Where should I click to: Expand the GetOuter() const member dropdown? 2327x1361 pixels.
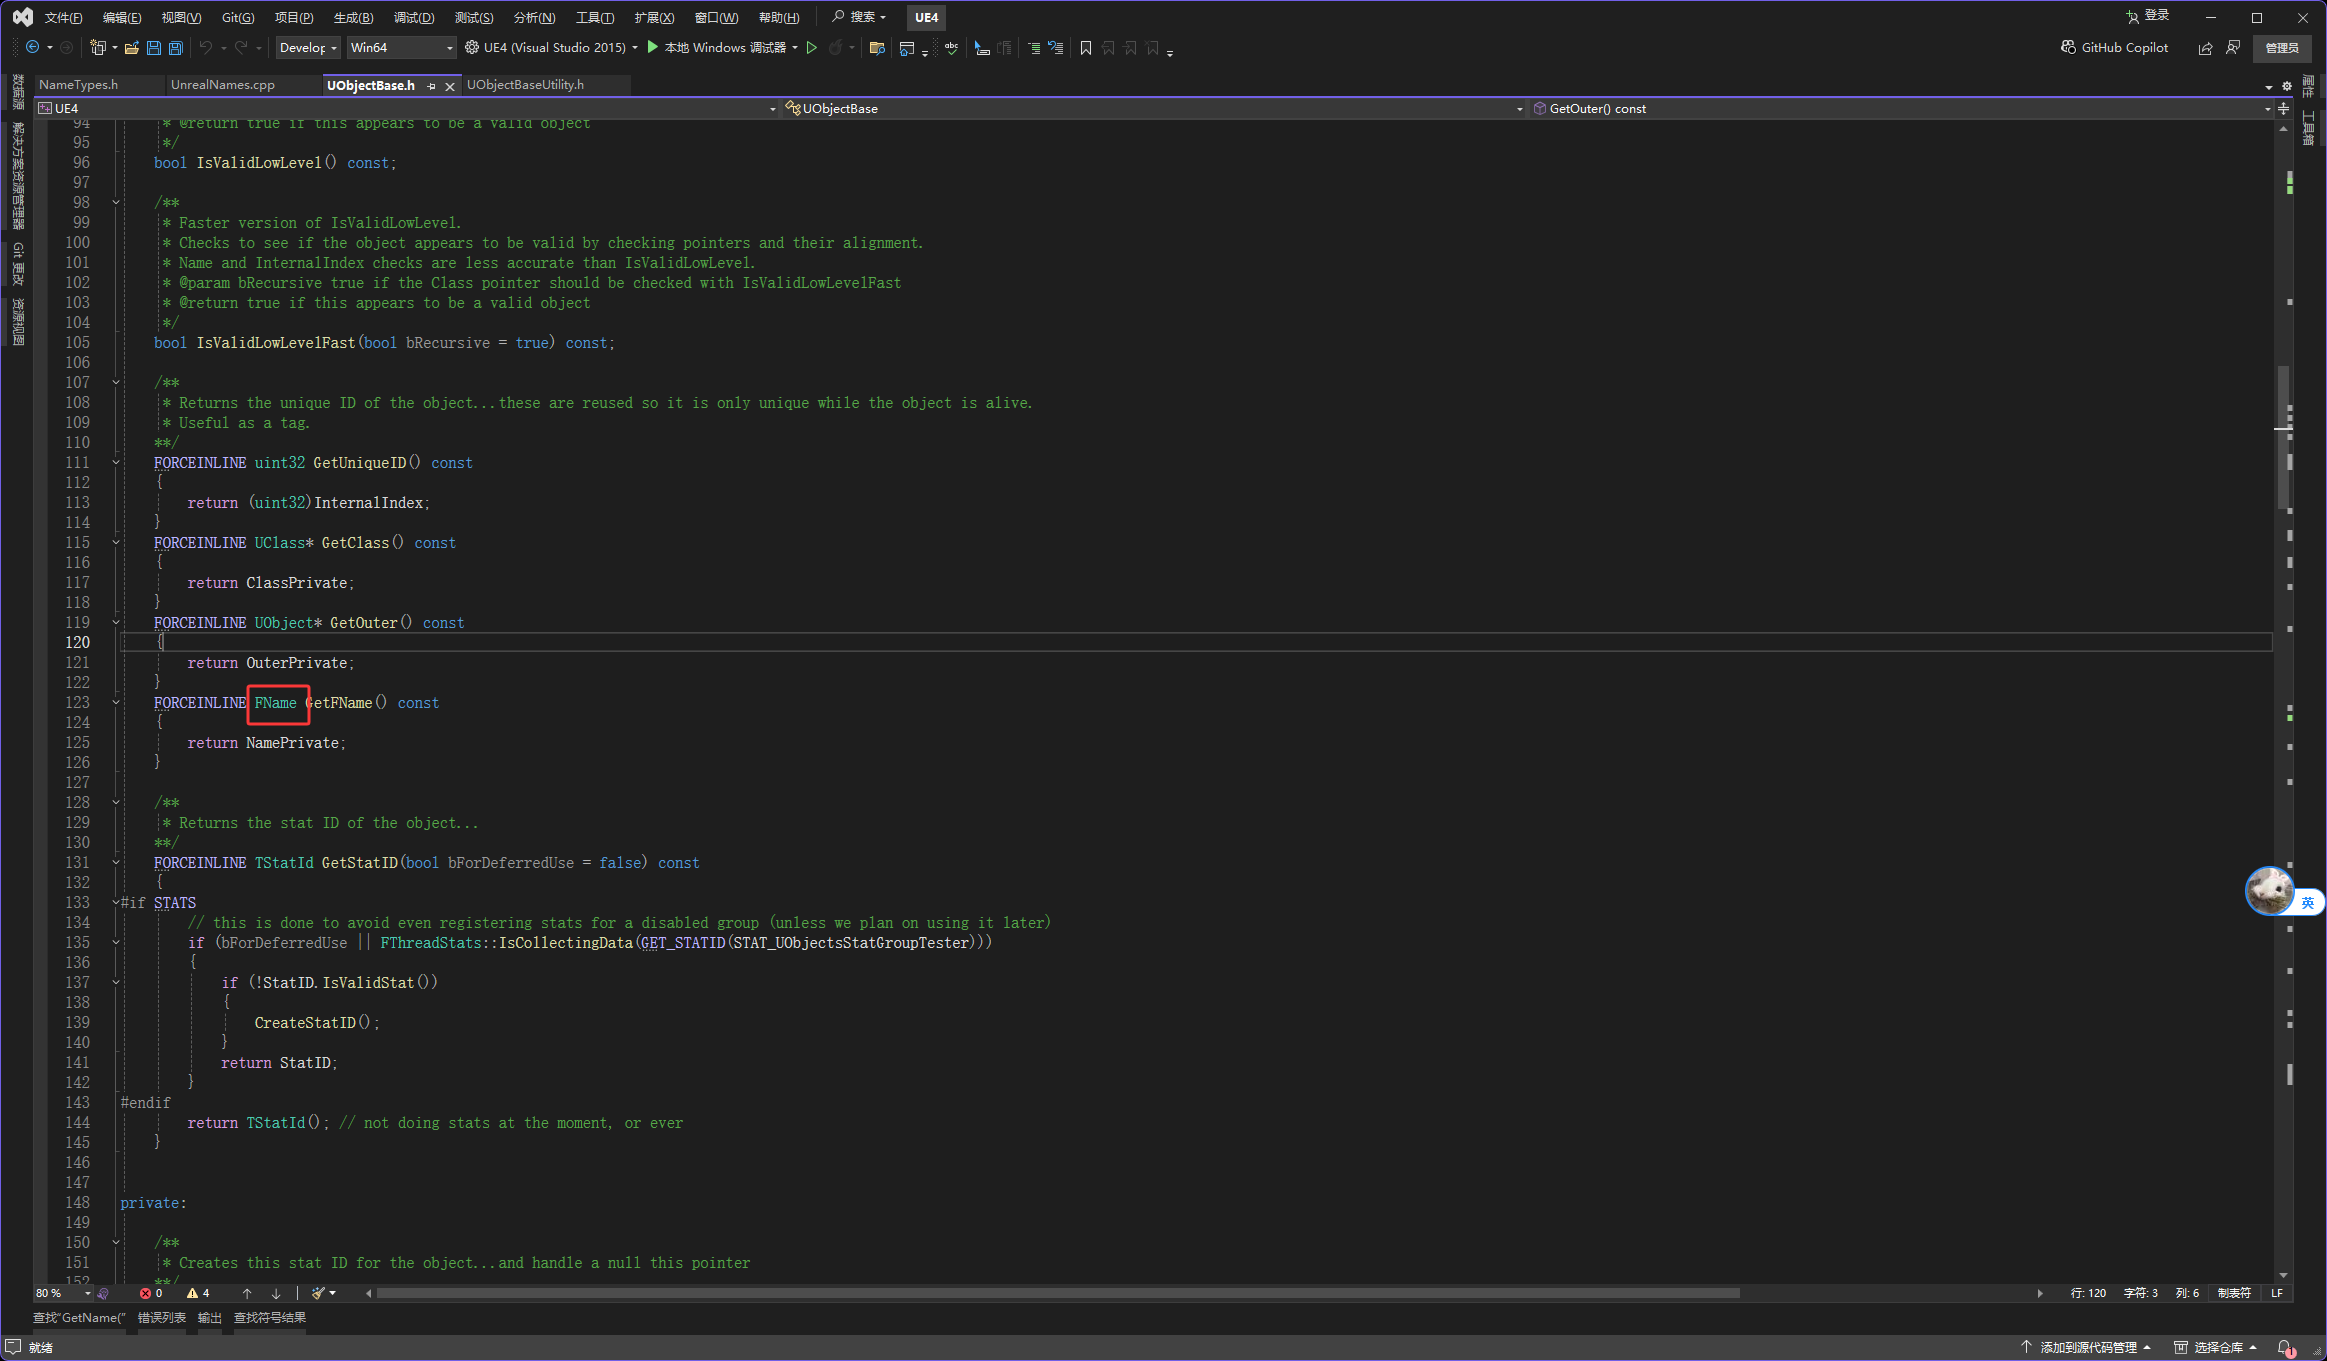point(2267,109)
